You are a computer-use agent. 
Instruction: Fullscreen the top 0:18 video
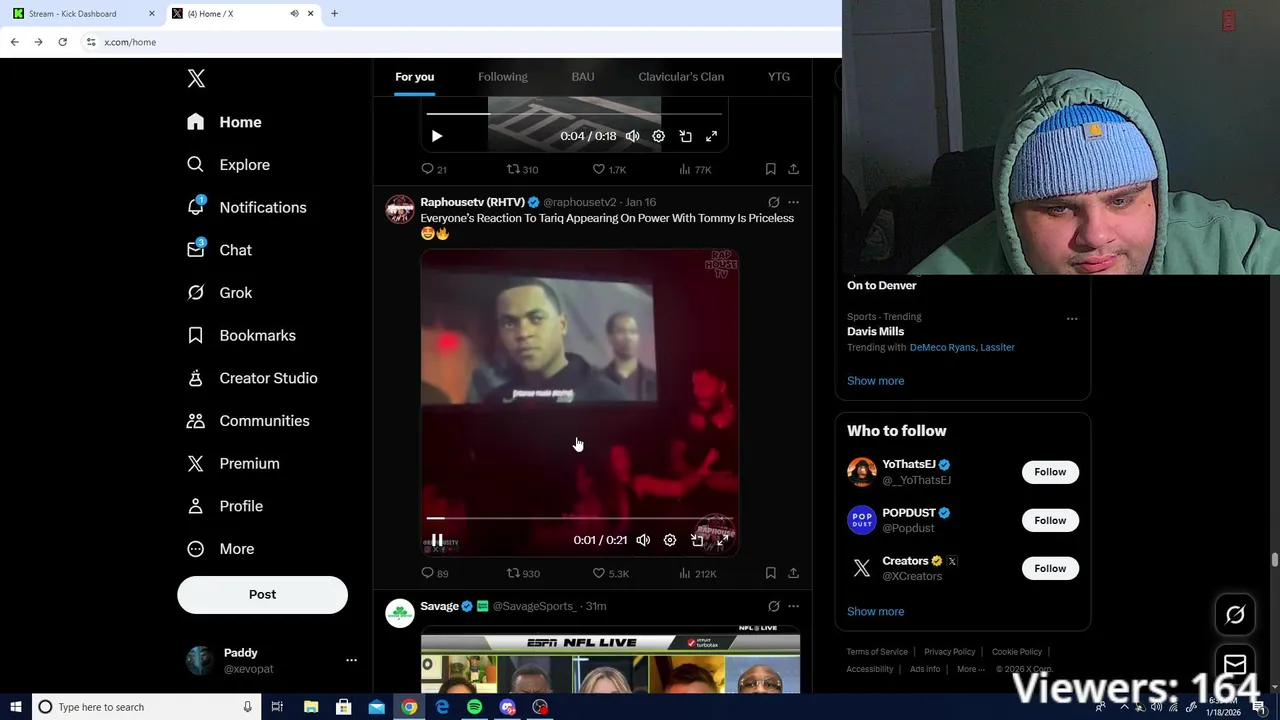click(711, 136)
